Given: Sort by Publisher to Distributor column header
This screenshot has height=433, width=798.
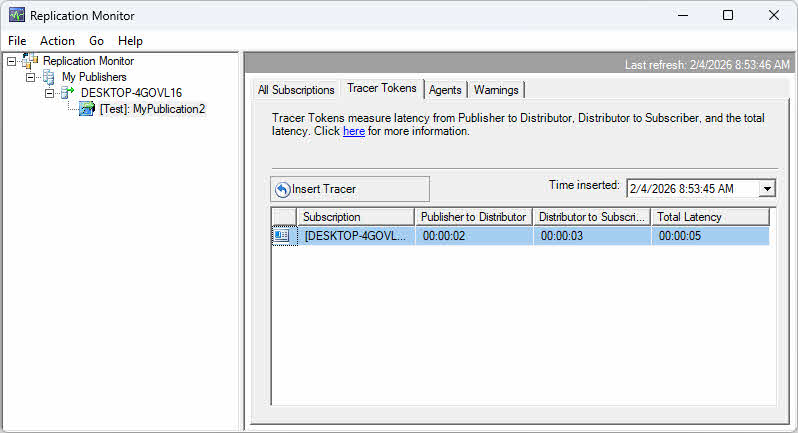Looking at the screenshot, I should pyautogui.click(x=474, y=217).
